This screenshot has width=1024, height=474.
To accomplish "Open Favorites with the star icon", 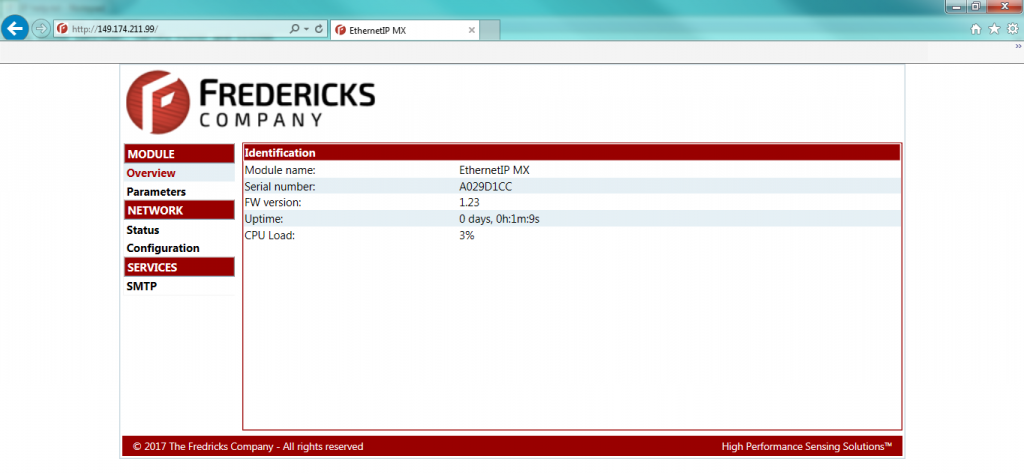I will (994, 29).
